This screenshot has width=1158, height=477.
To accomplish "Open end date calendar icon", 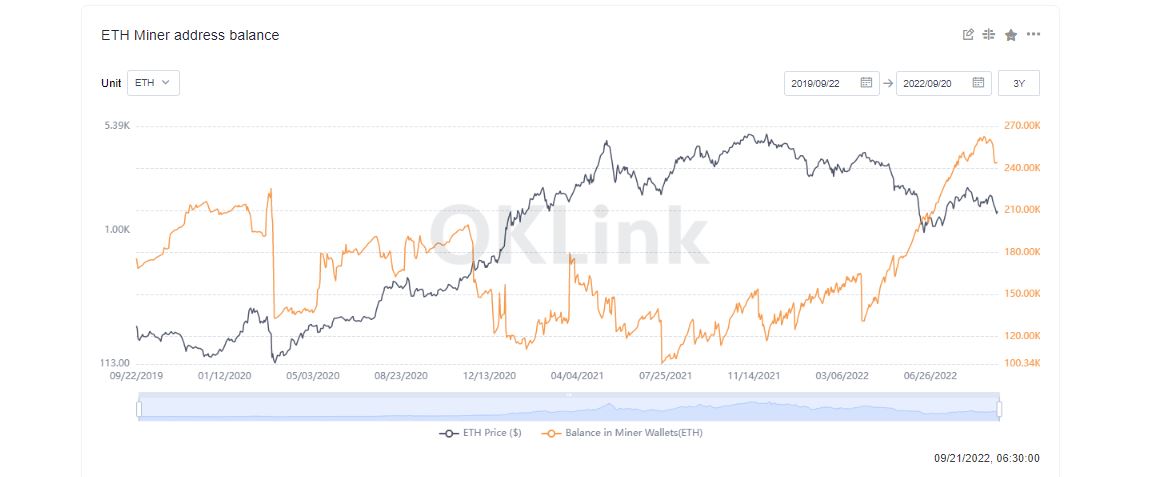I will coord(978,83).
